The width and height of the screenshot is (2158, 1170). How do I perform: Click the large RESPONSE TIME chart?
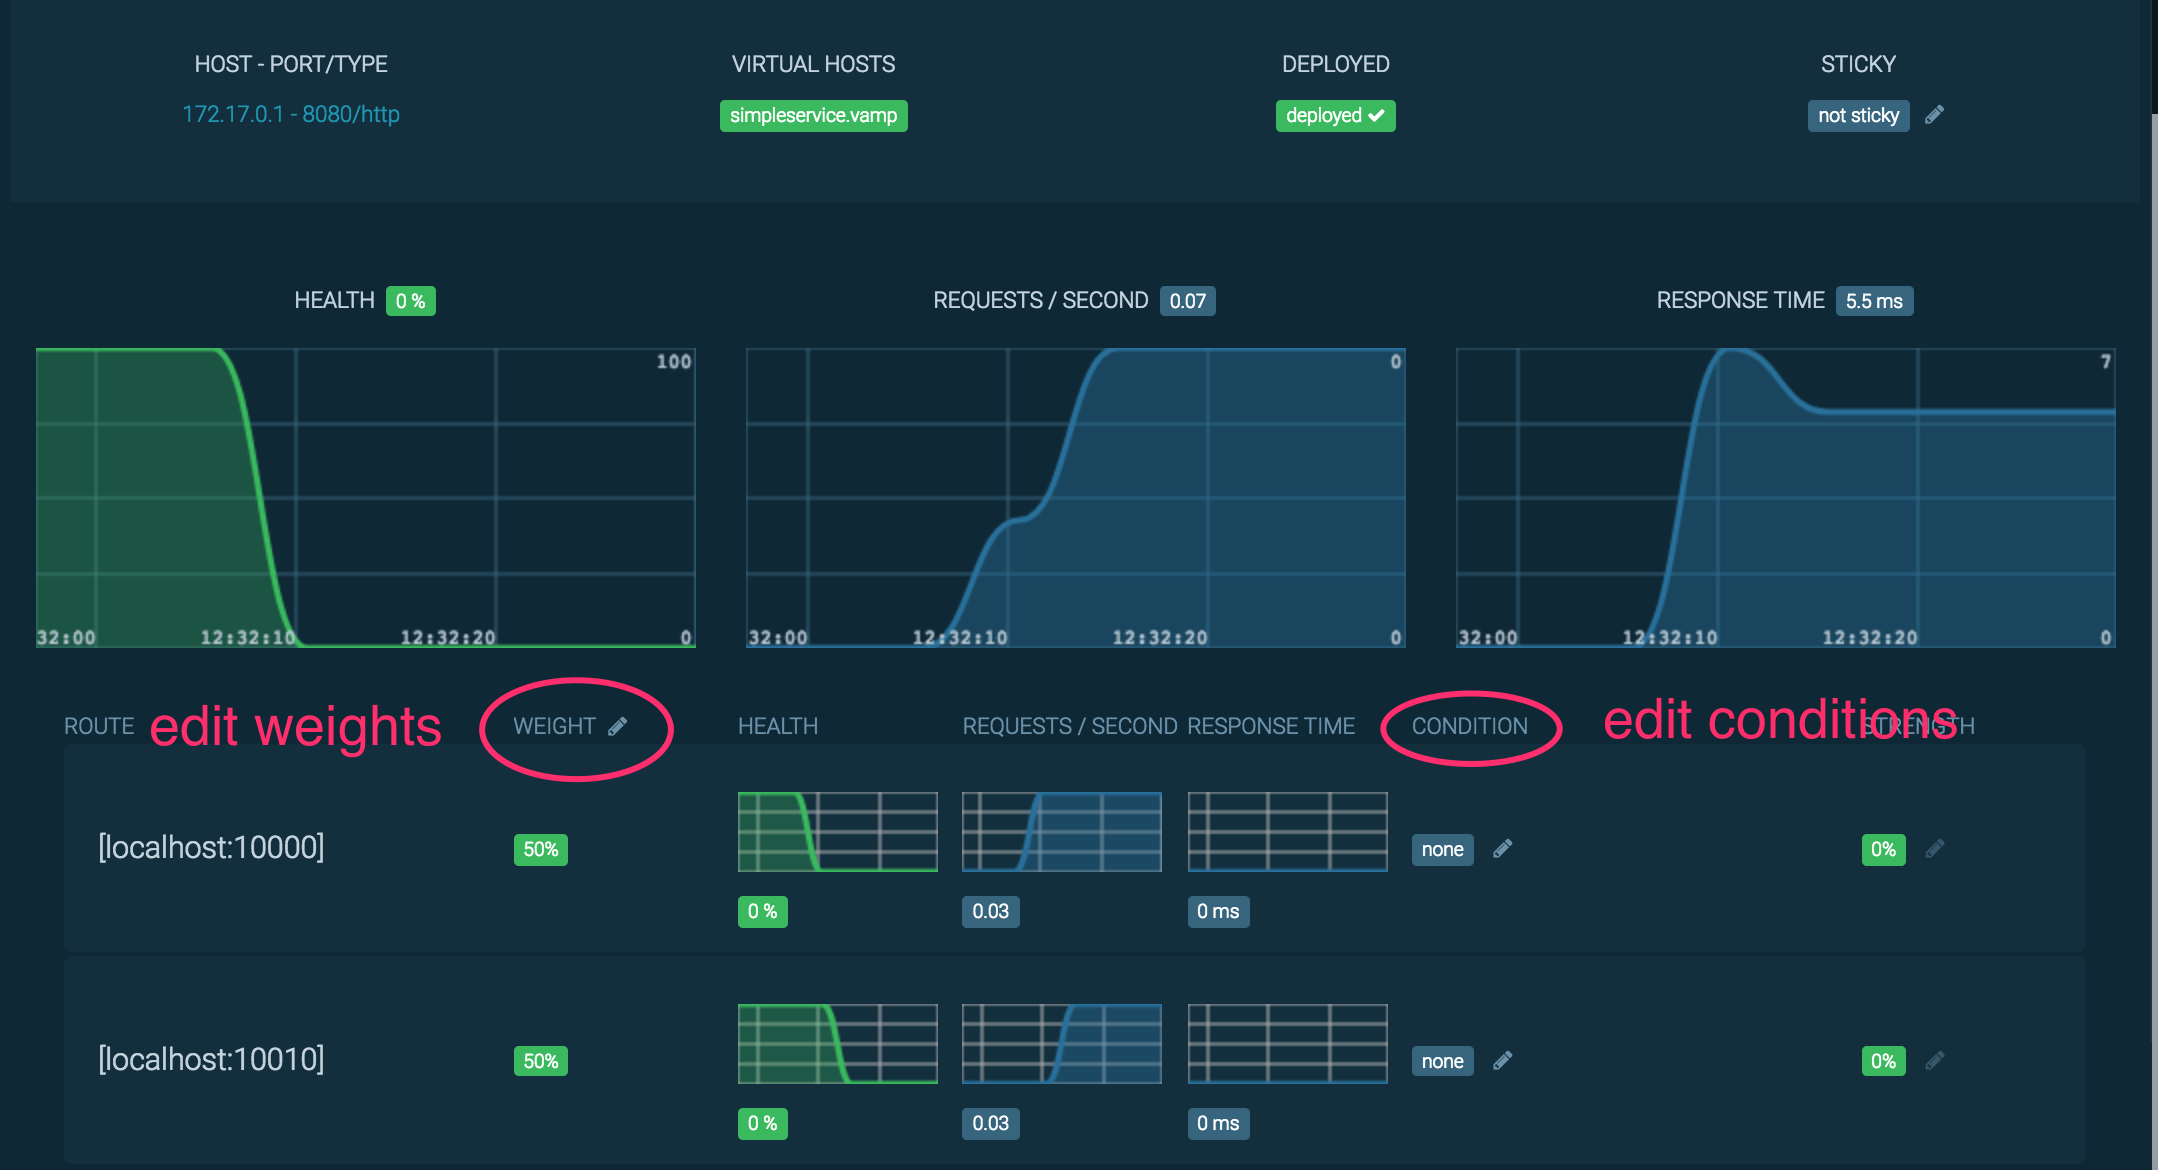(1785, 497)
